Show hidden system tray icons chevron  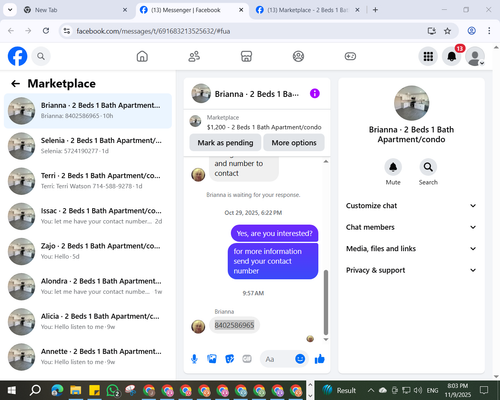[x=371, y=390]
